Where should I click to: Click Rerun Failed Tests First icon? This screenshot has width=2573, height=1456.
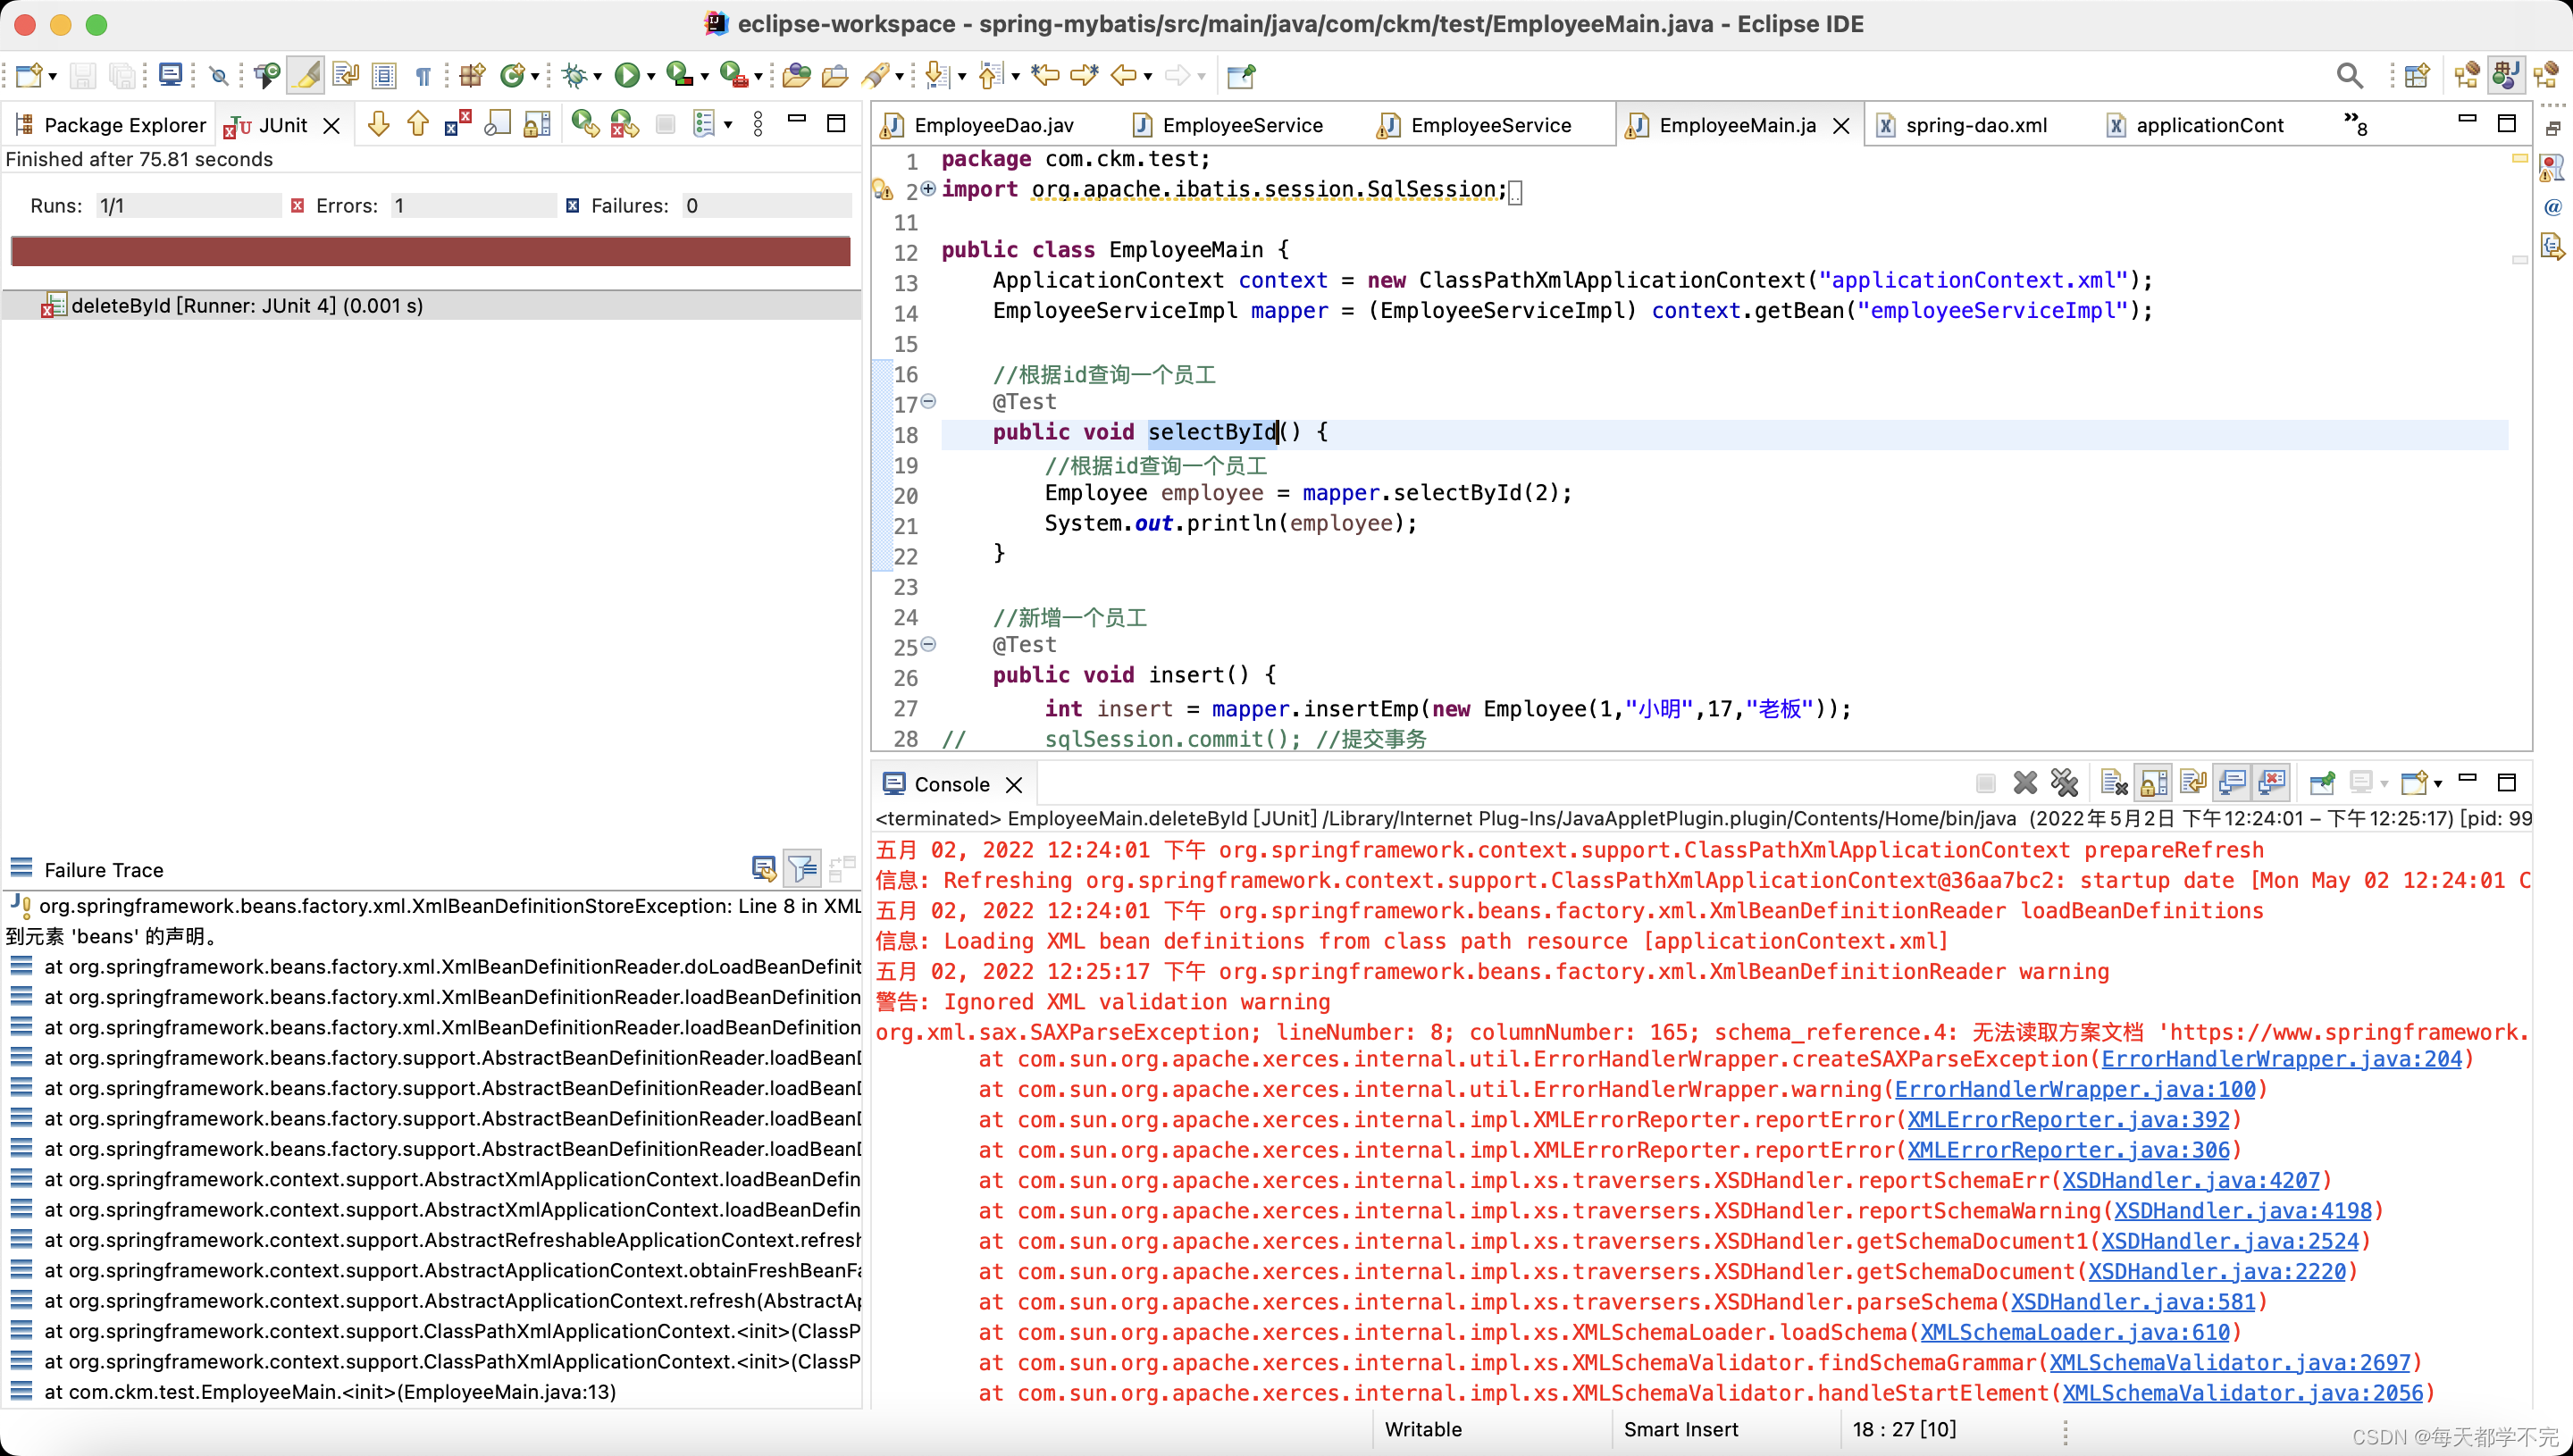click(625, 124)
